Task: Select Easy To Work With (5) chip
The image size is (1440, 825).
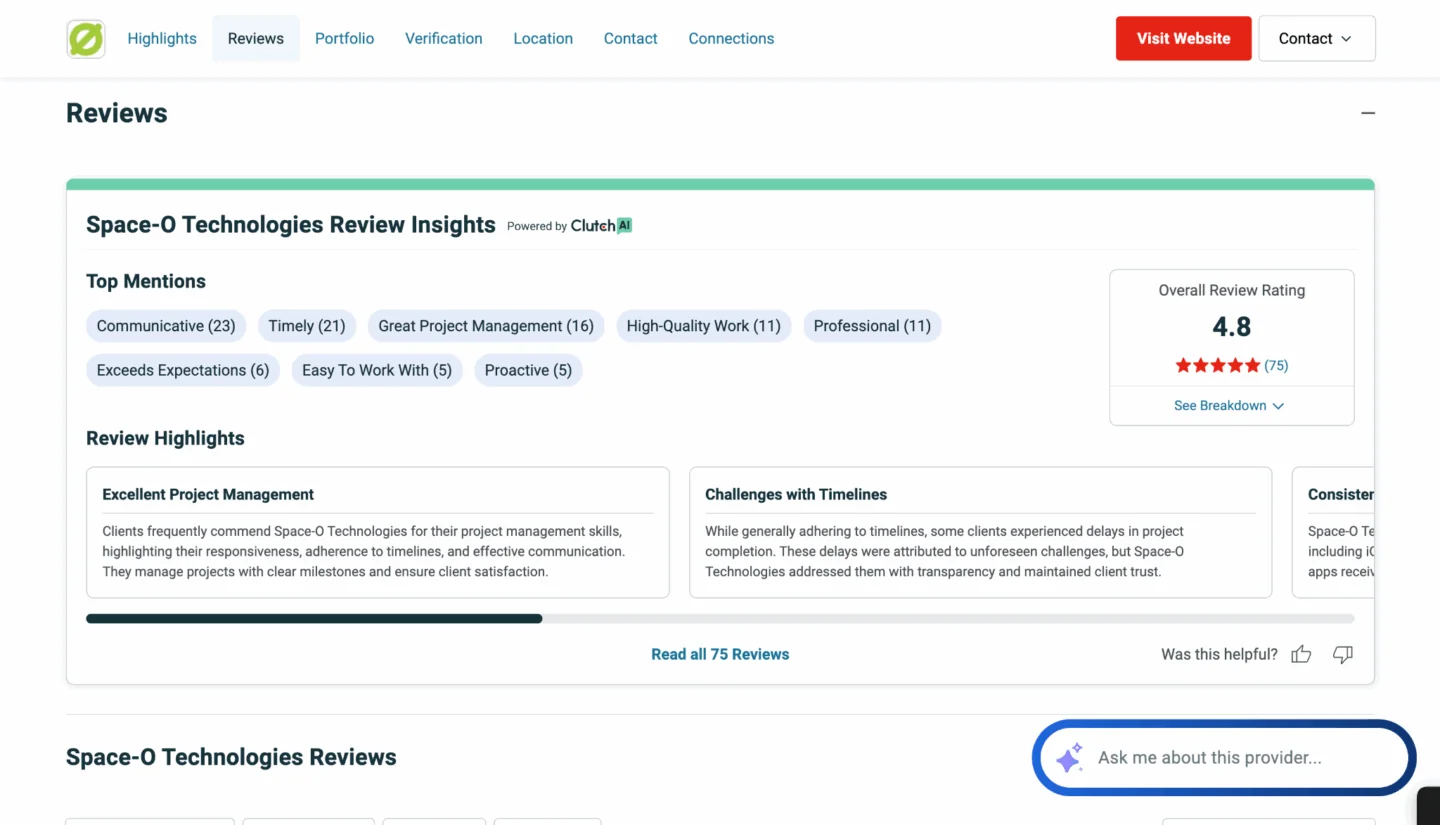Action: (x=377, y=370)
